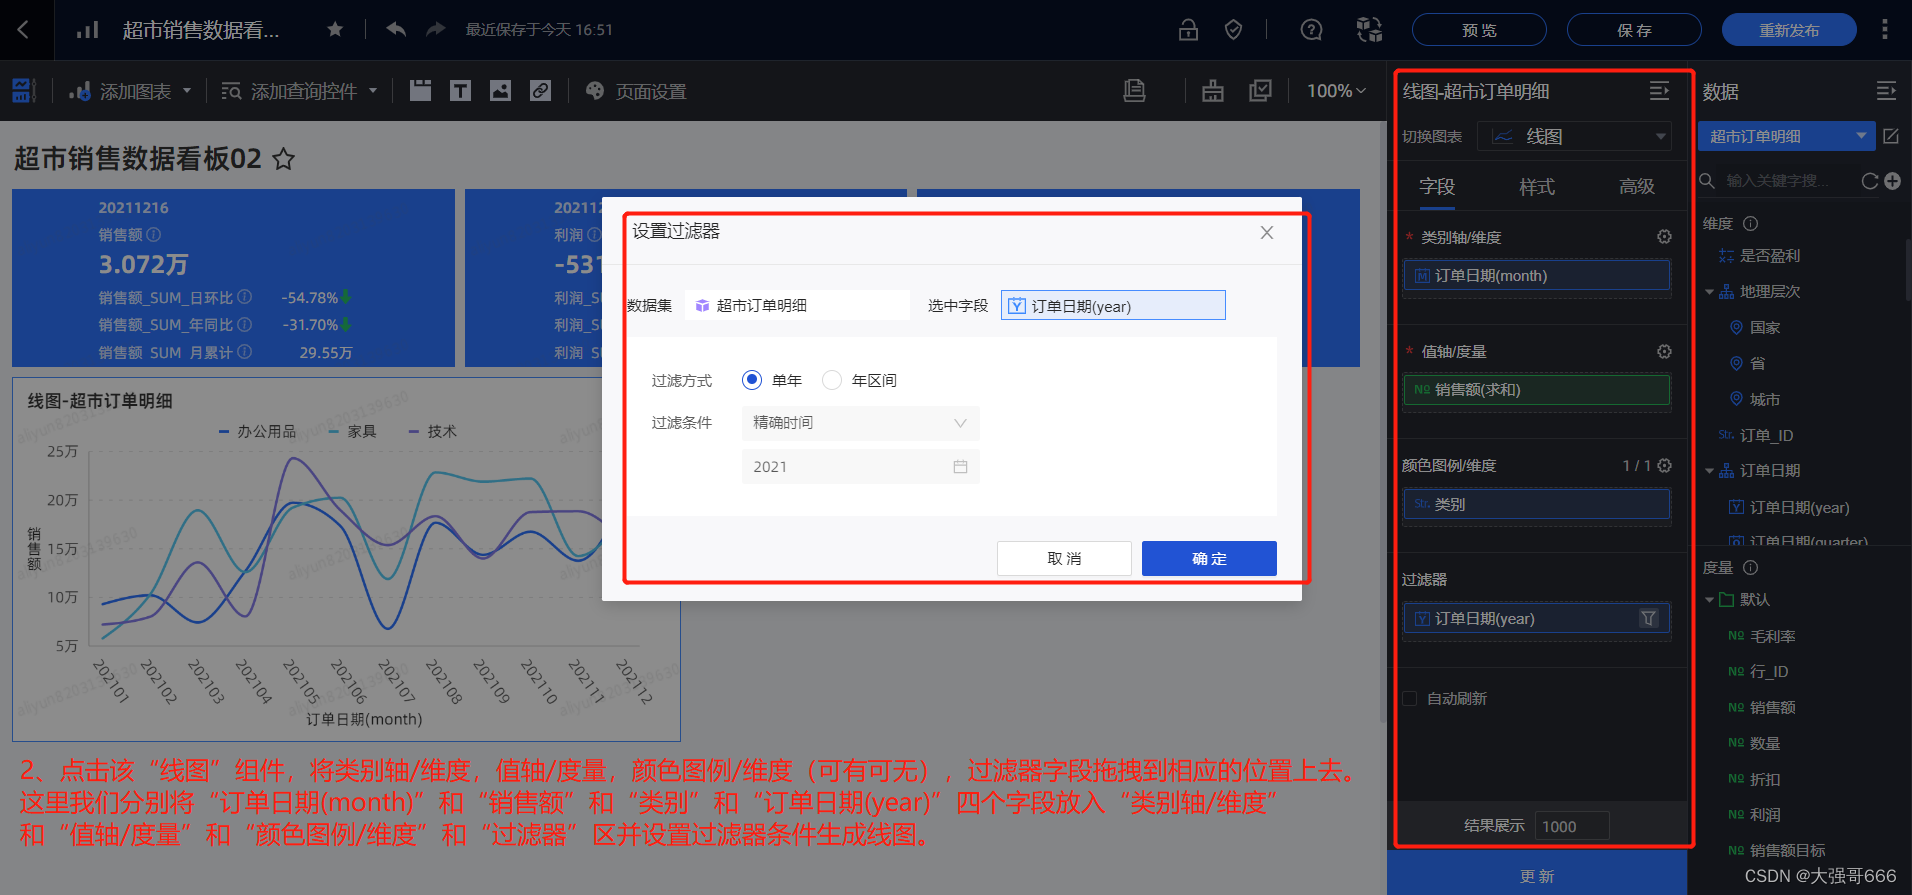Open the 100% zoom dropdown
This screenshot has width=1912, height=895.
coord(1336,91)
